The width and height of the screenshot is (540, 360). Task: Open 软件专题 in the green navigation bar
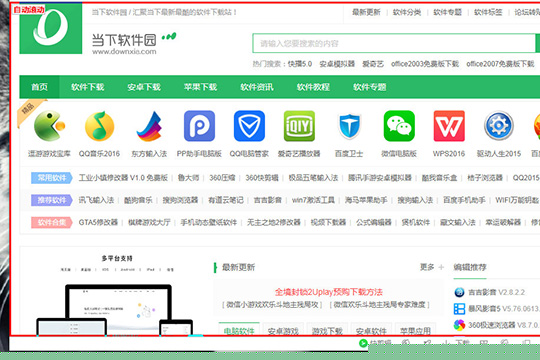pyautogui.click(x=370, y=87)
